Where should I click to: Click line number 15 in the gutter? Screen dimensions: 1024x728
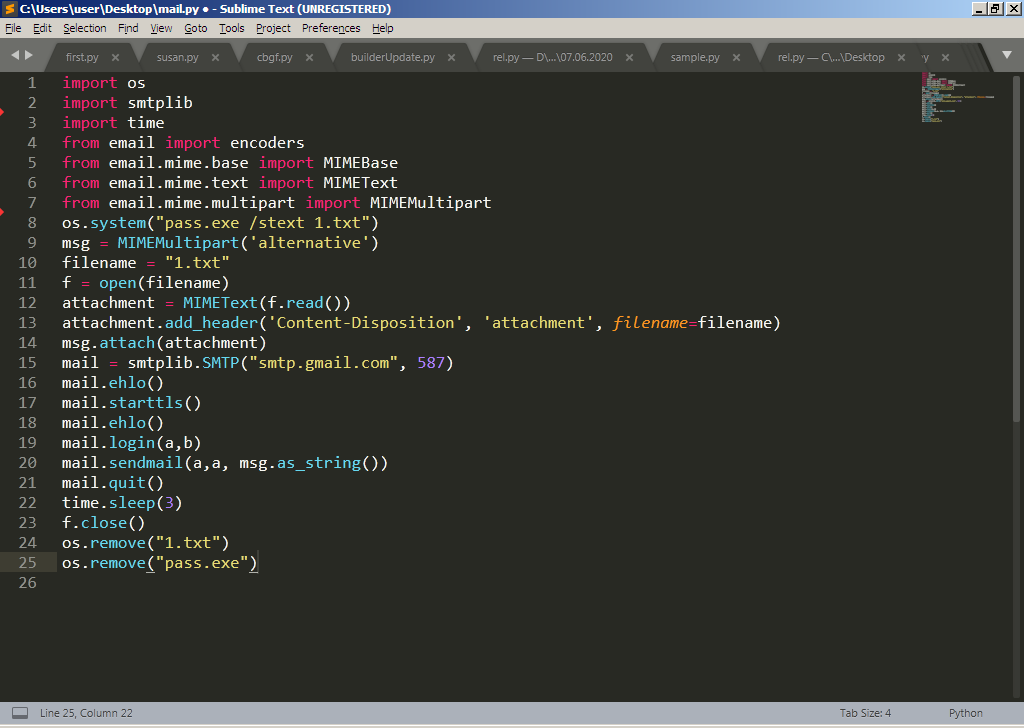tap(27, 362)
